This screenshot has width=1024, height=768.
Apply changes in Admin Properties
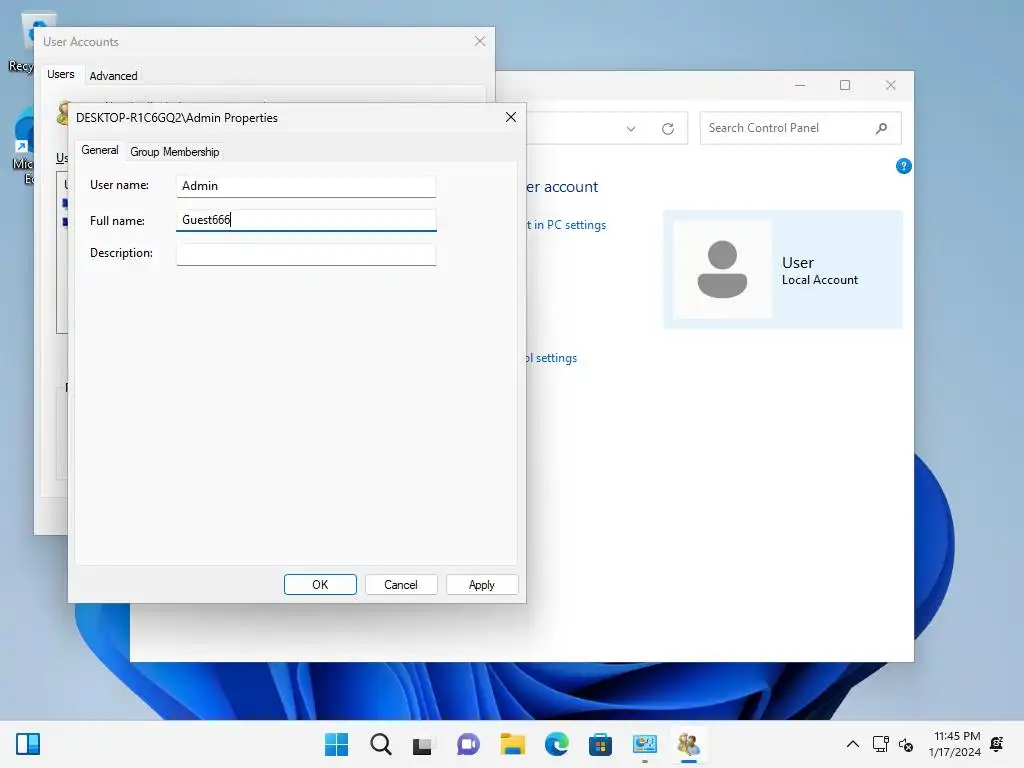point(481,584)
